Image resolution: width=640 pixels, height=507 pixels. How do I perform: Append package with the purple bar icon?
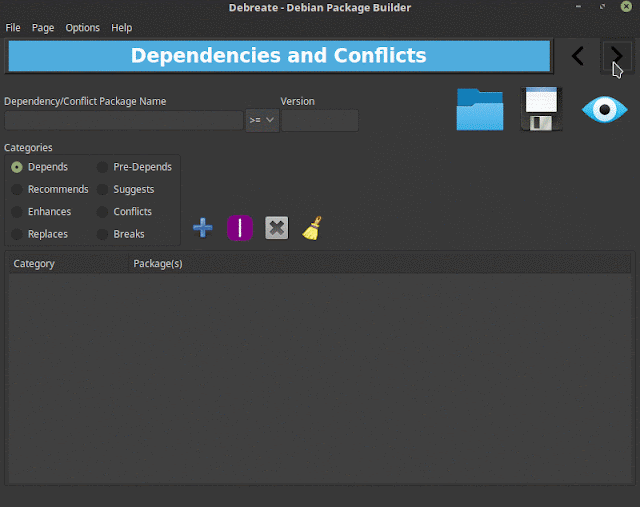point(240,227)
